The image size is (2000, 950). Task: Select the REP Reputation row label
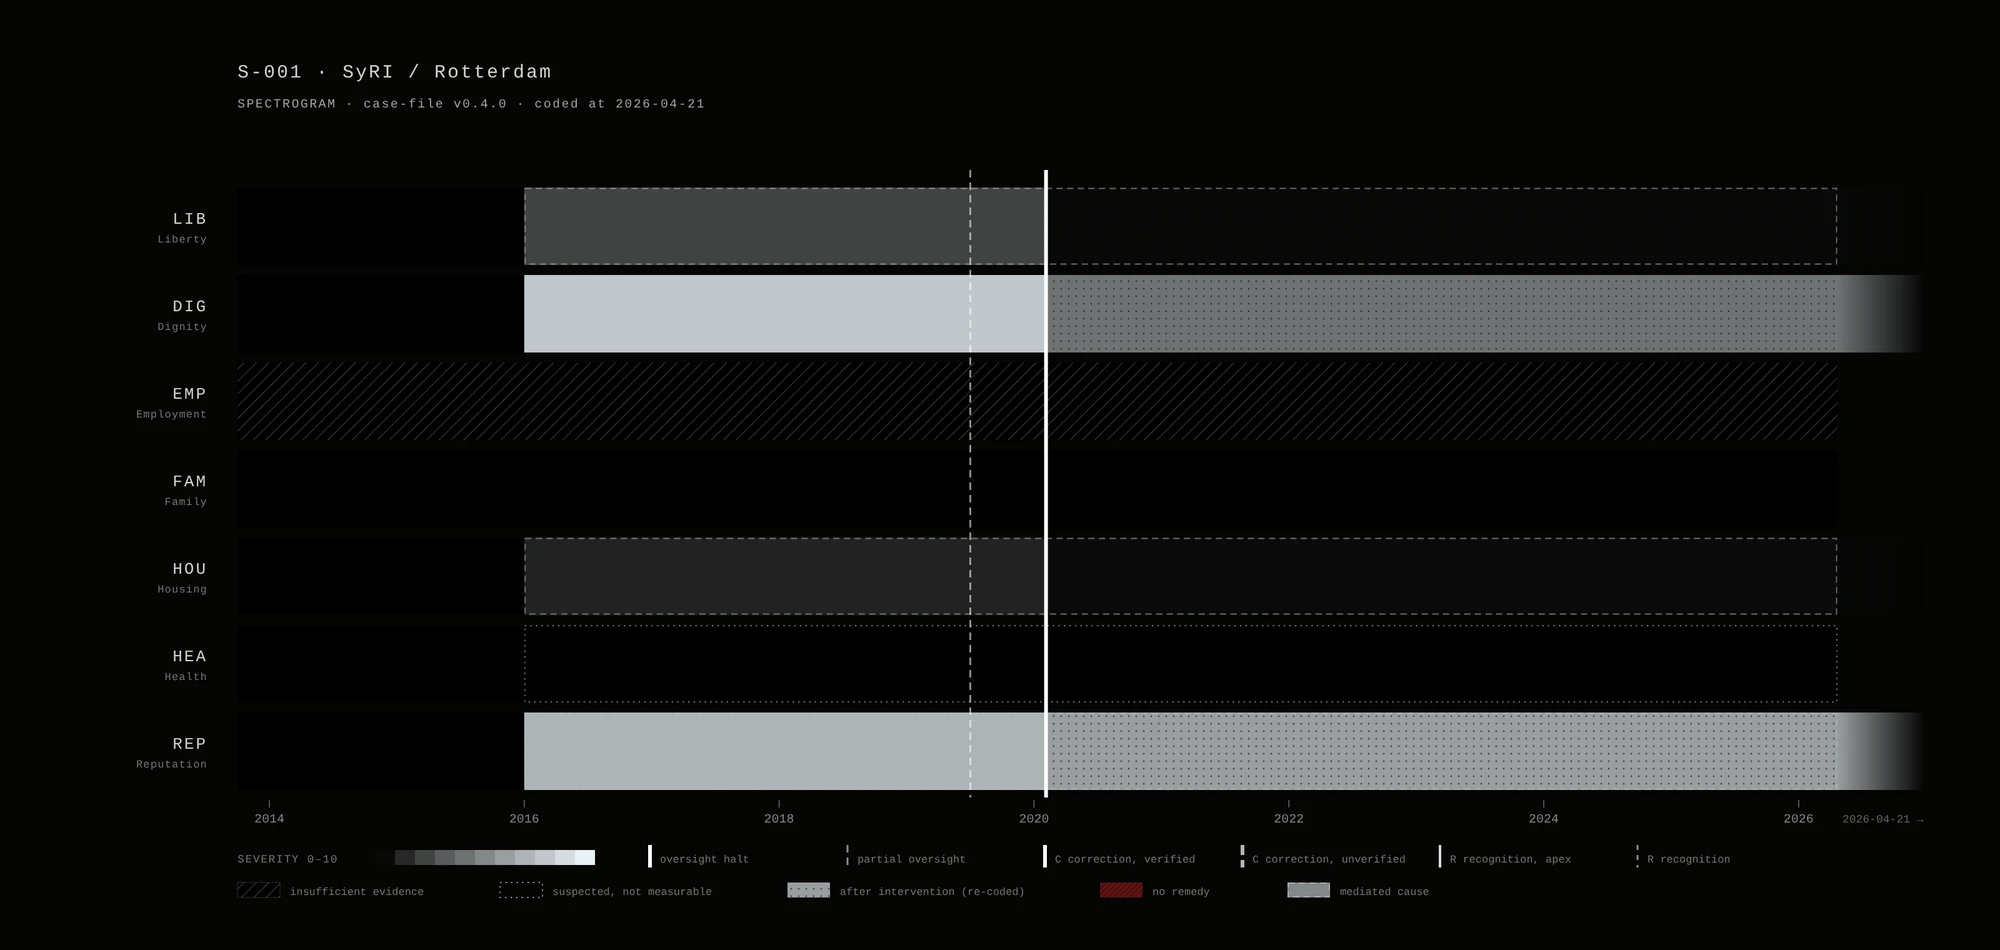pos(172,752)
